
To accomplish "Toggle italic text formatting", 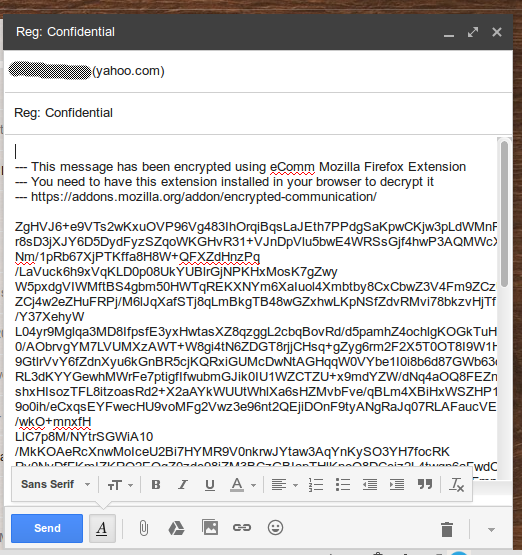I will (x=183, y=485).
